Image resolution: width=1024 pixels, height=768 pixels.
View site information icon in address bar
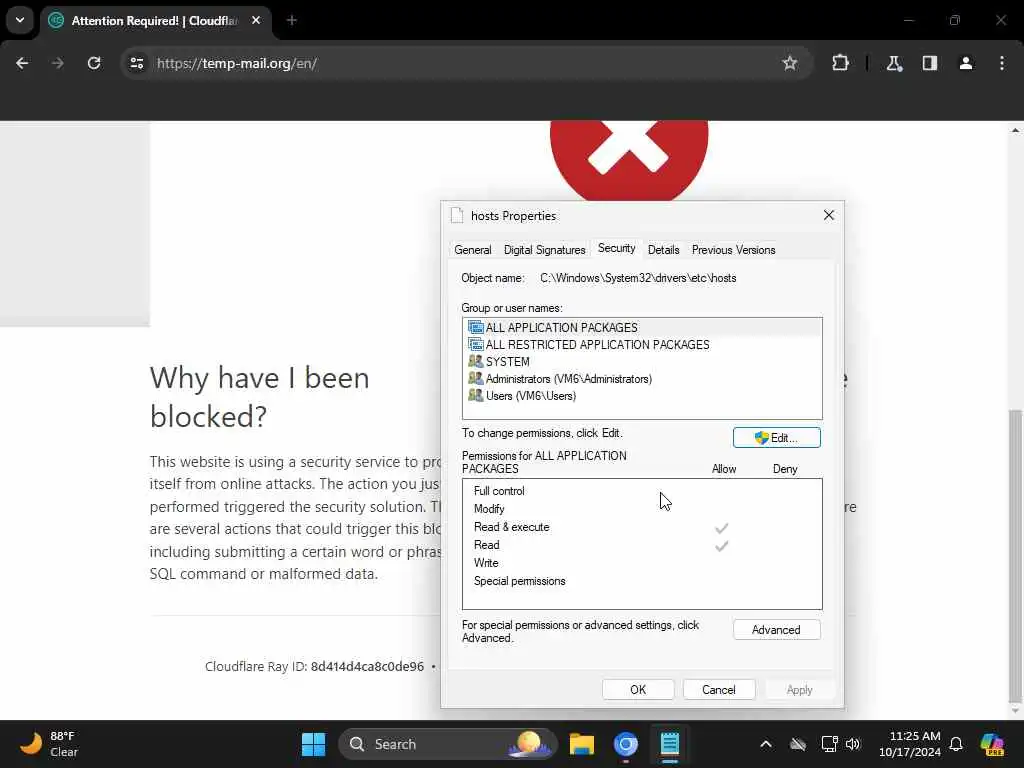pos(136,63)
